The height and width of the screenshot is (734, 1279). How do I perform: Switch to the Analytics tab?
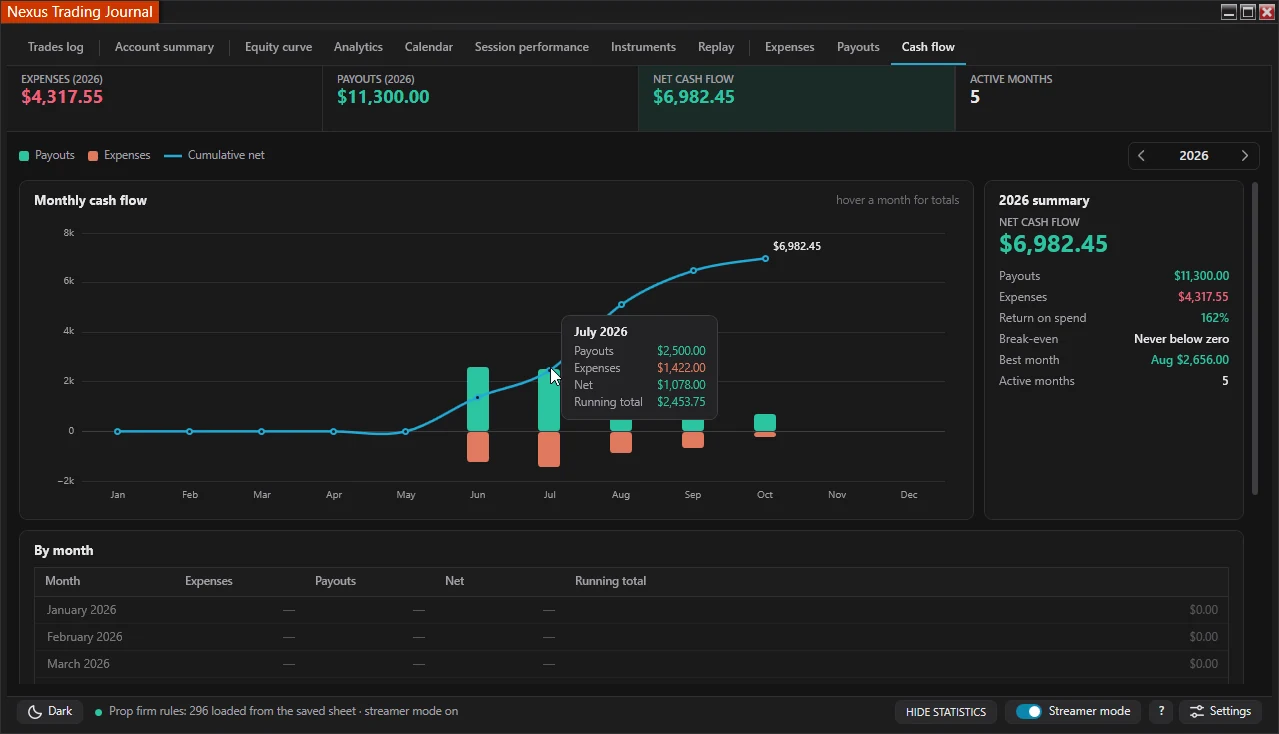[358, 47]
